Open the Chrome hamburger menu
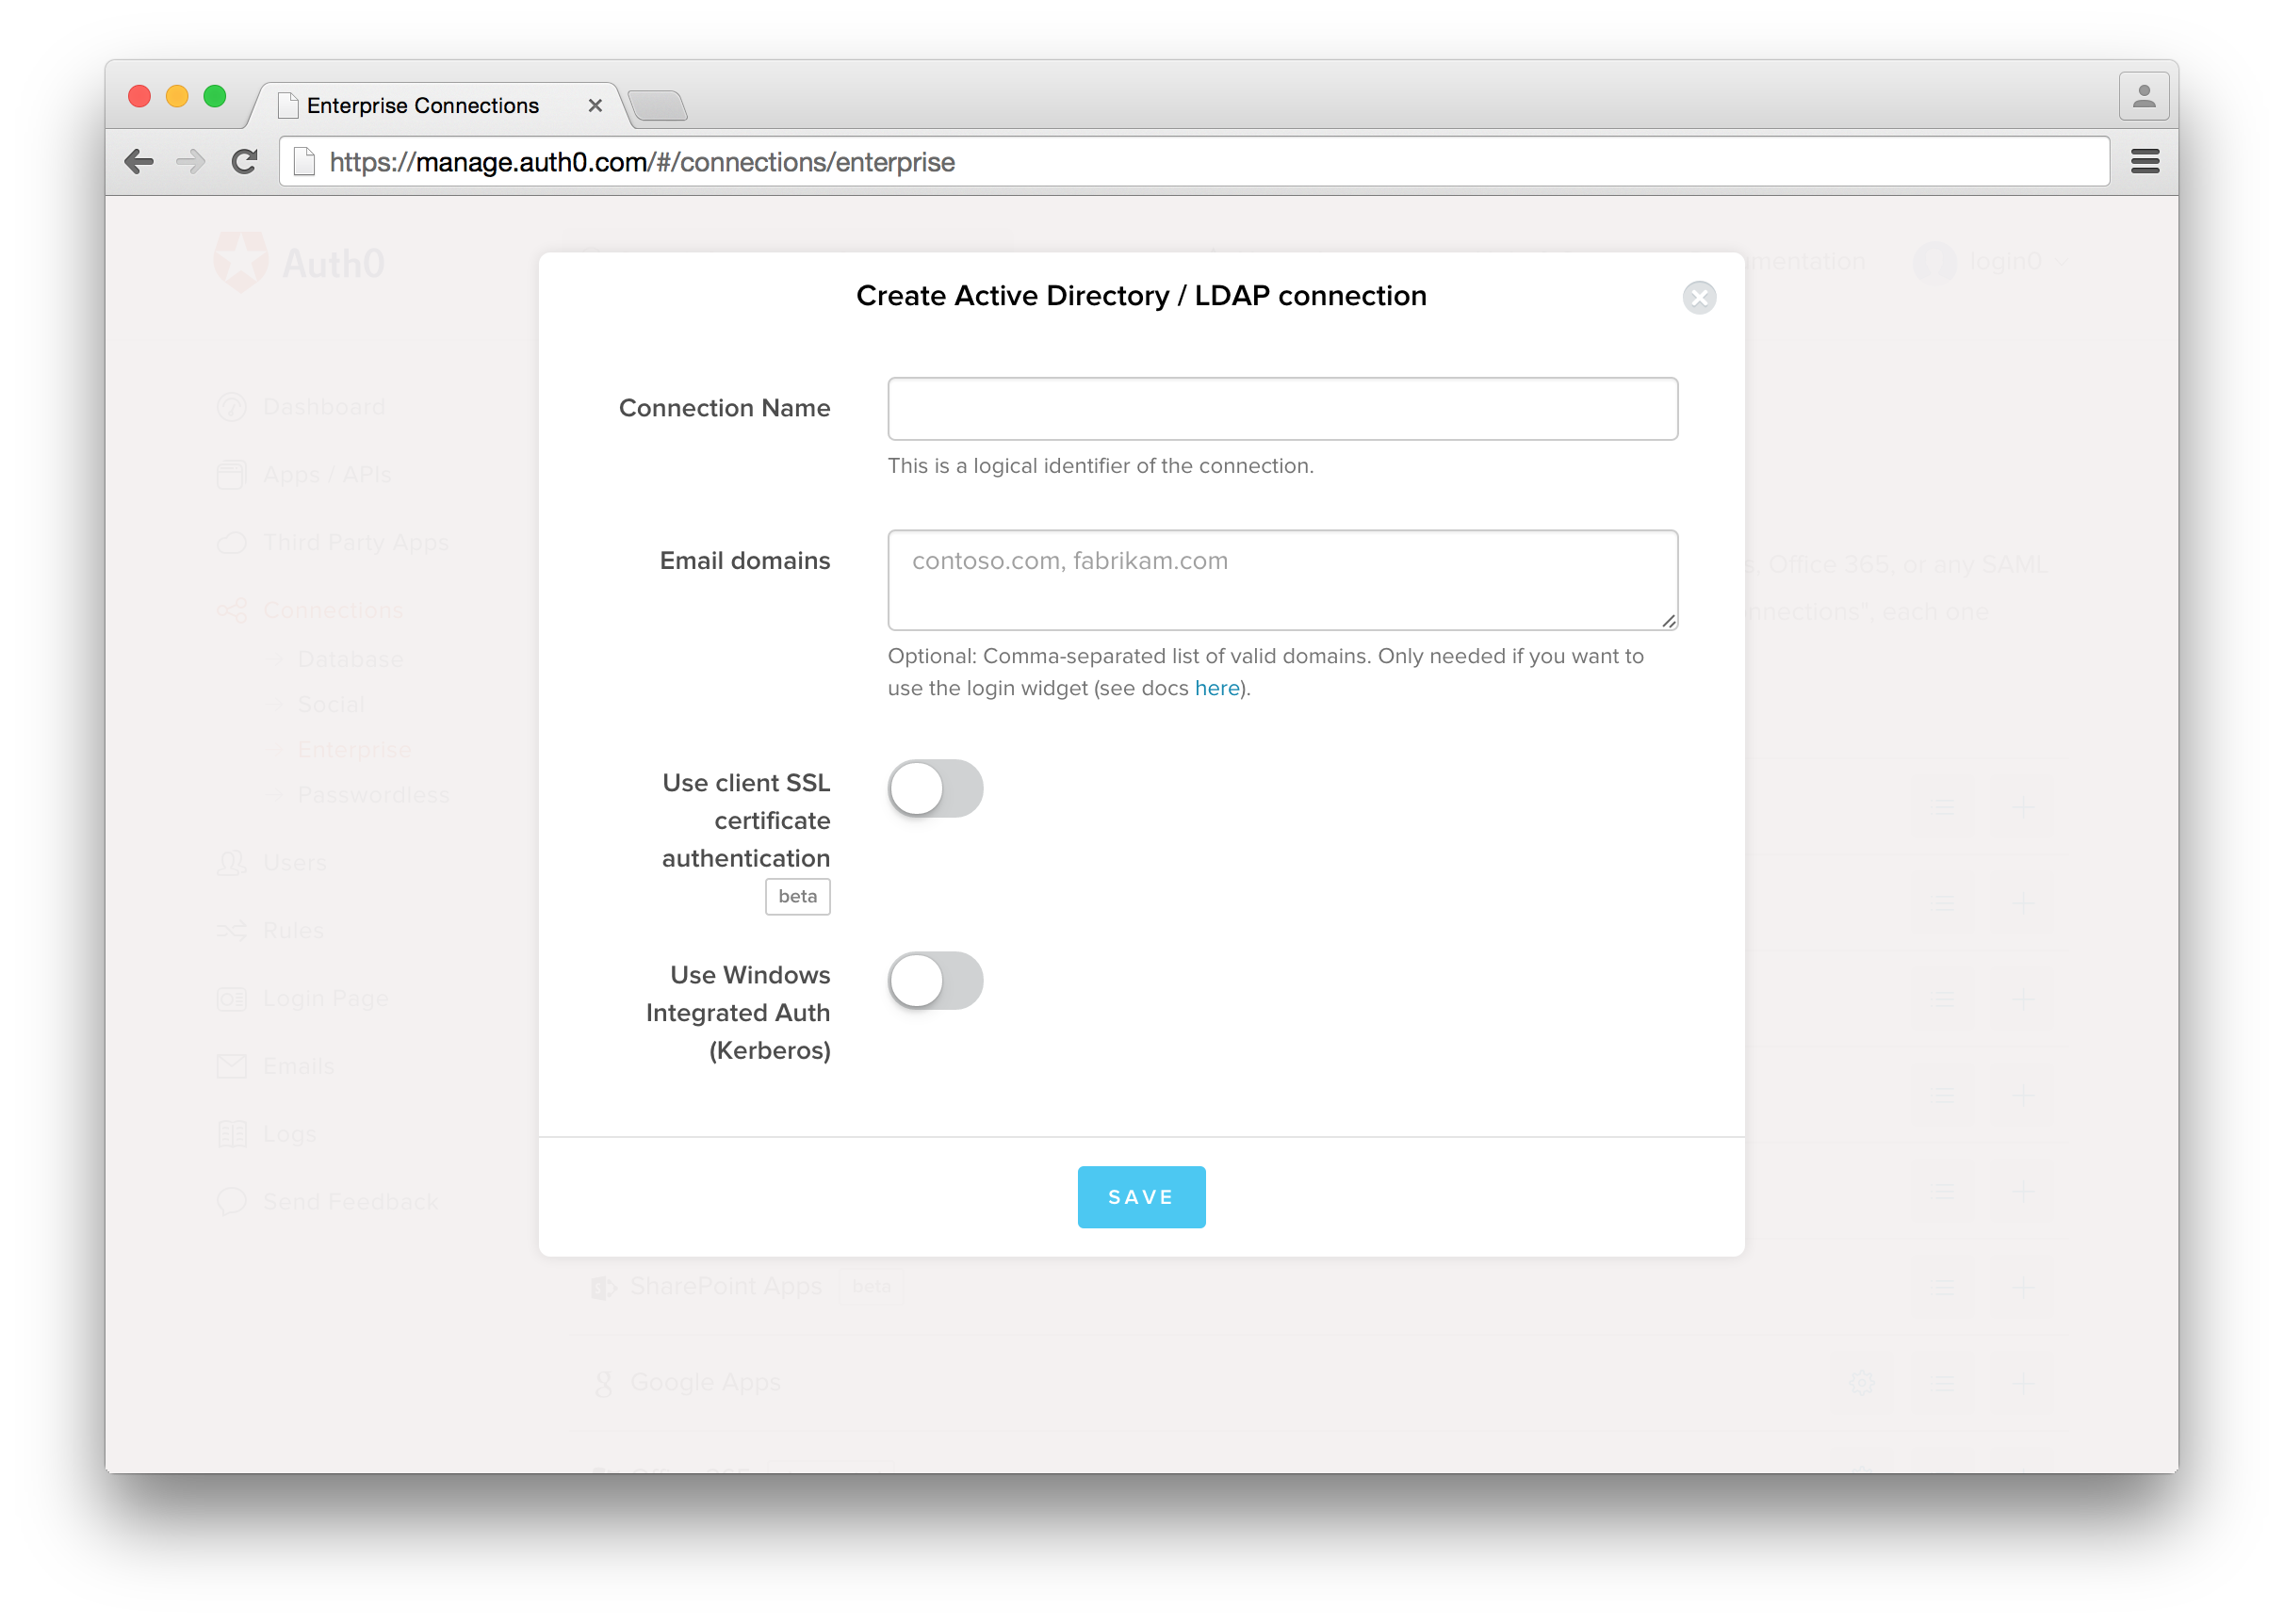Image resolution: width=2284 pixels, height=1624 pixels. [2144, 161]
